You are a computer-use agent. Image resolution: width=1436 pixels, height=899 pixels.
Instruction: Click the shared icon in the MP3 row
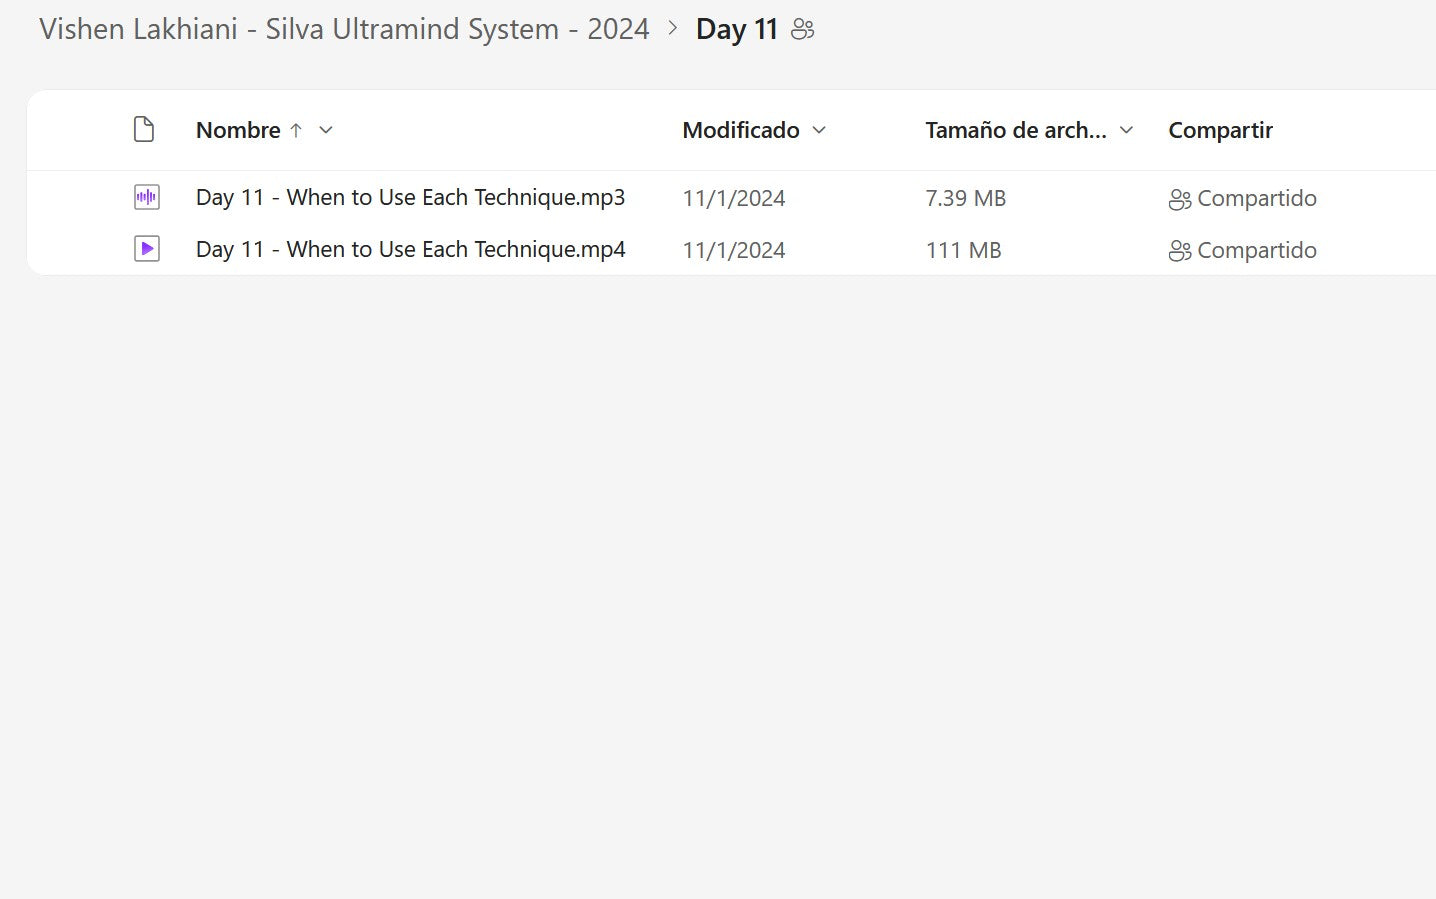pos(1180,199)
